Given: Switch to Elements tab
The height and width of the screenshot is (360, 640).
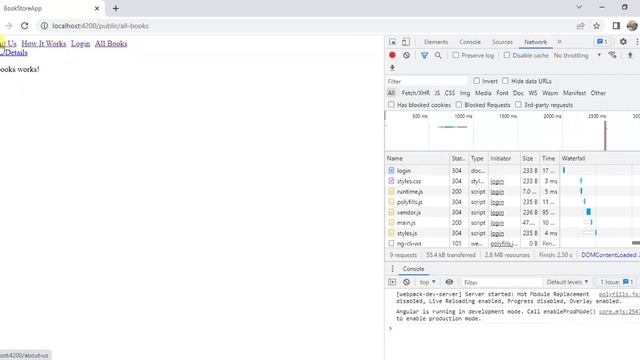Looking at the screenshot, I should (x=436, y=42).
